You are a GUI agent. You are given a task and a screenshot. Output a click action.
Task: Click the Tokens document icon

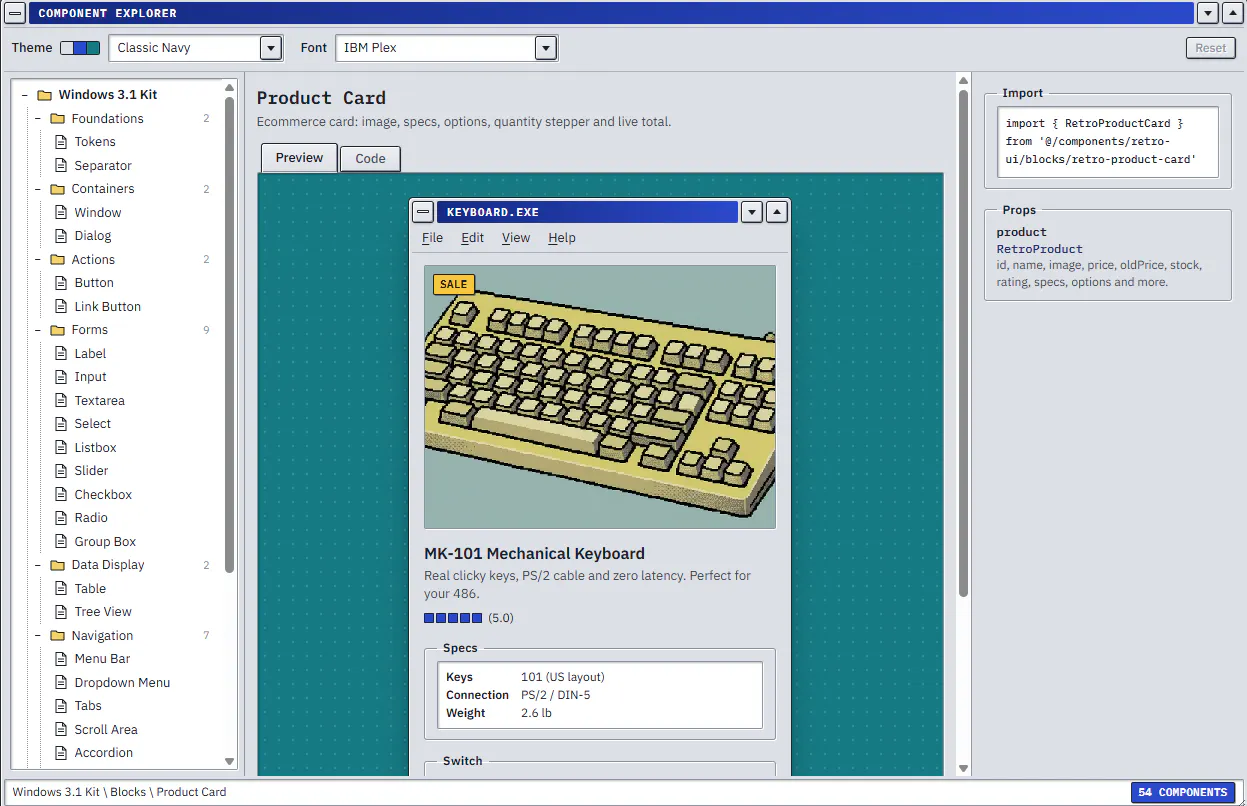(x=60, y=142)
